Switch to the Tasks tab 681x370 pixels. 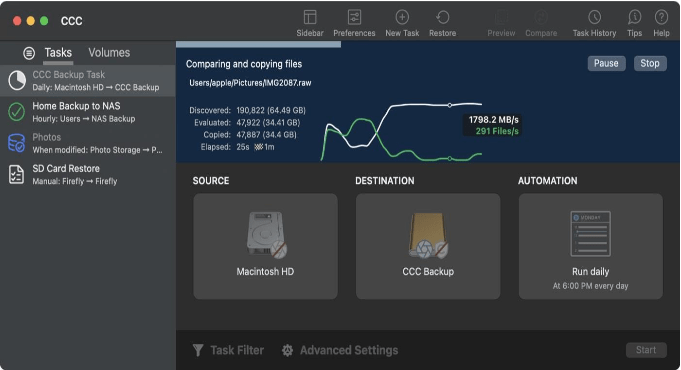tap(58, 53)
